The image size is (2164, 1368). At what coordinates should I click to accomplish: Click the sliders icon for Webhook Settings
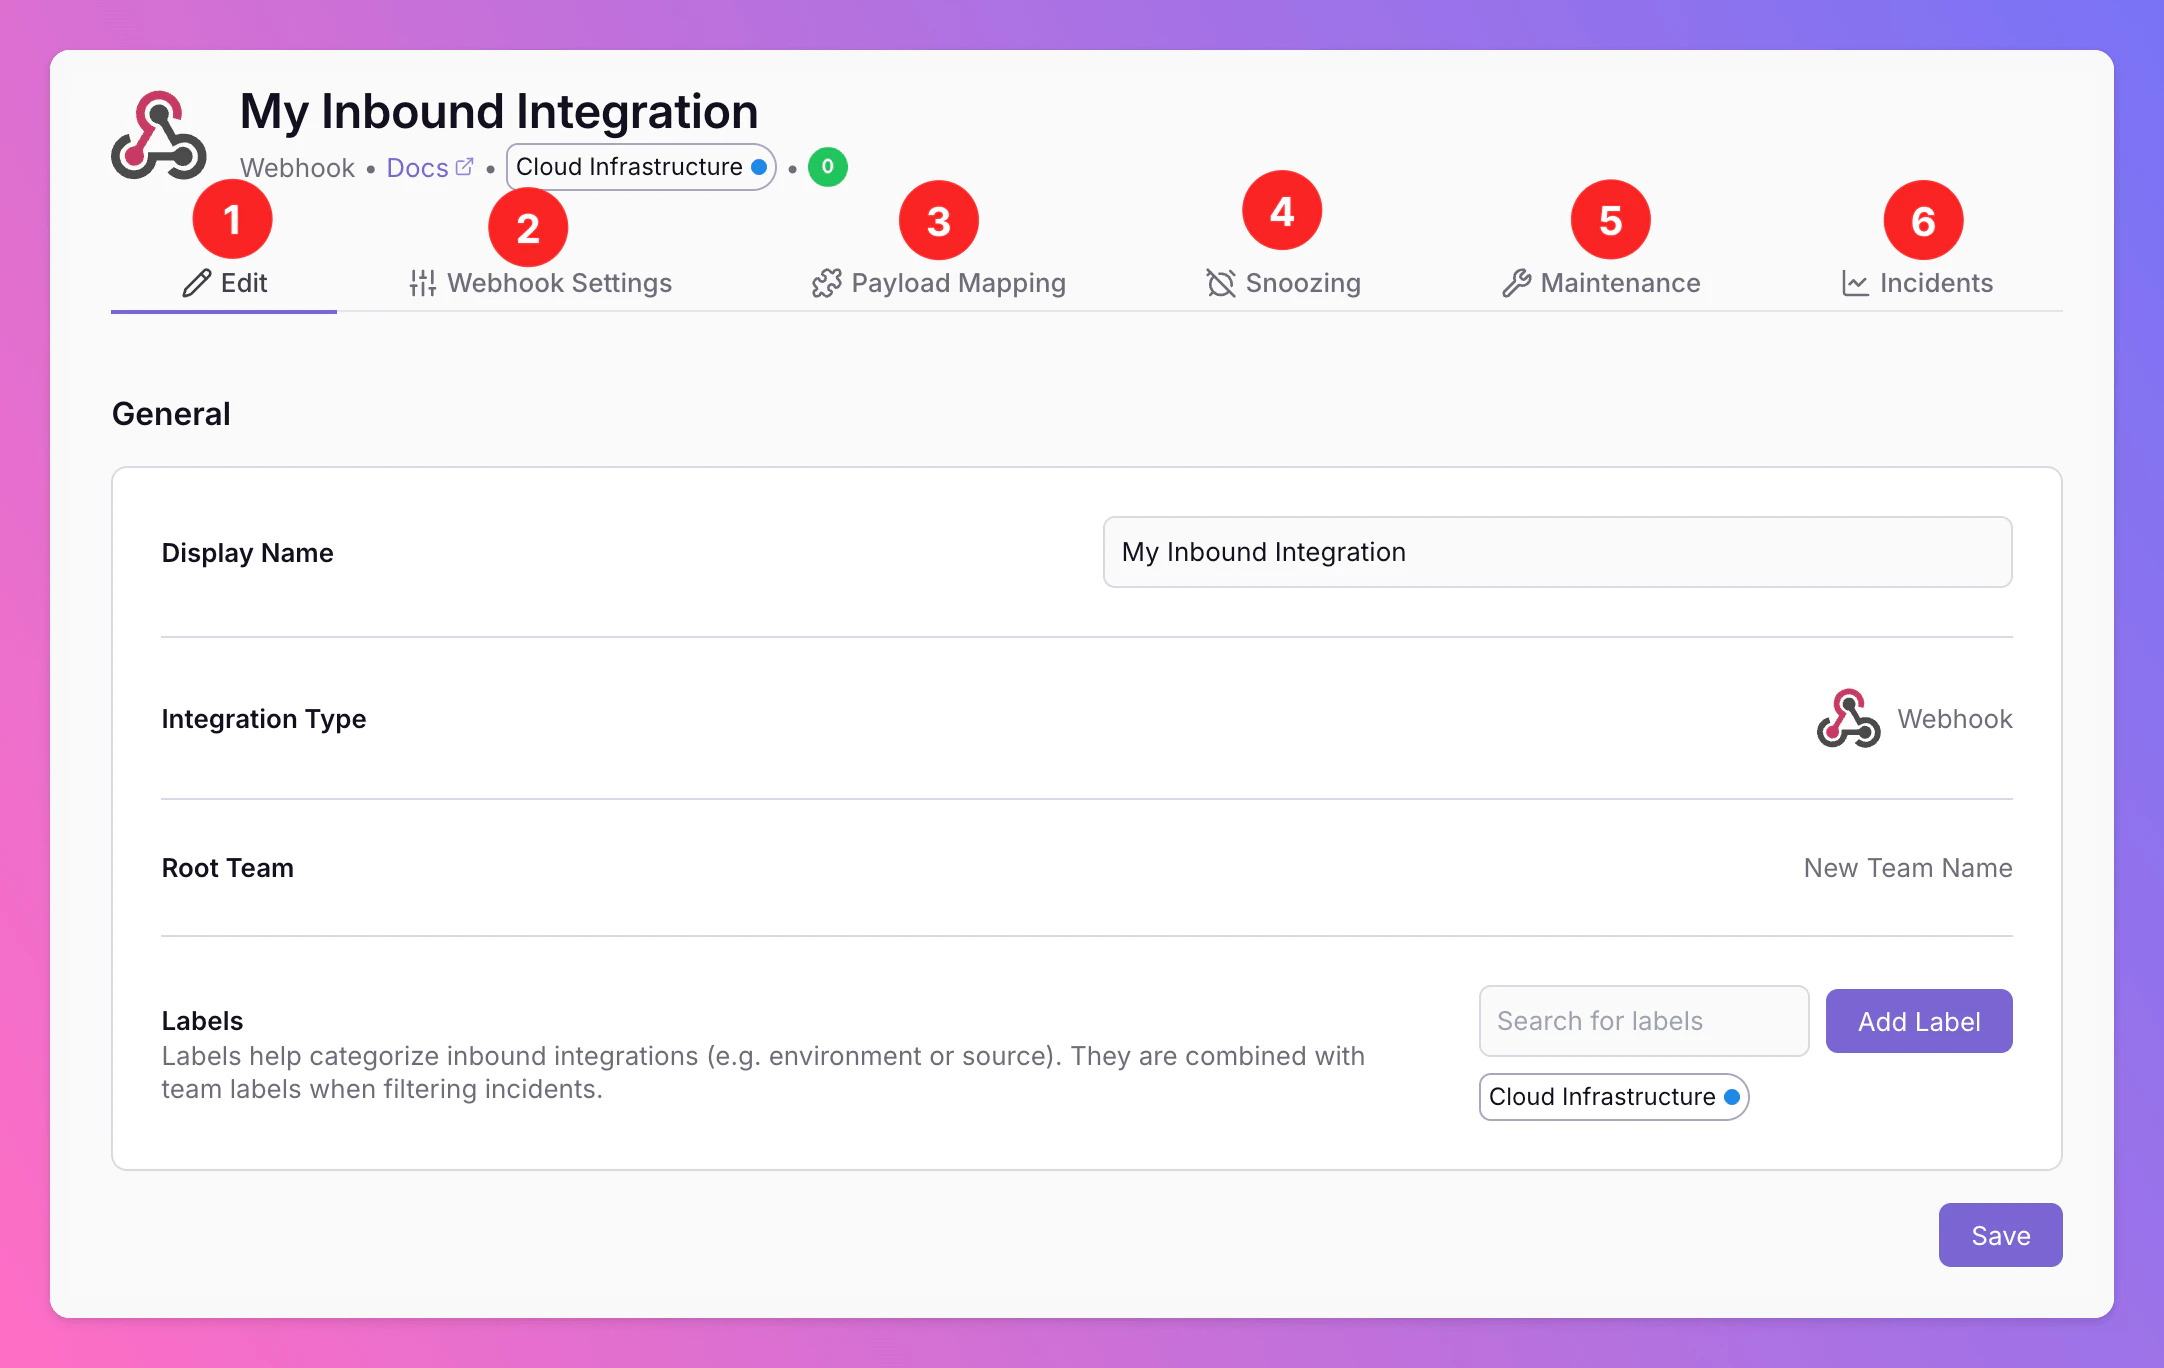422,283
